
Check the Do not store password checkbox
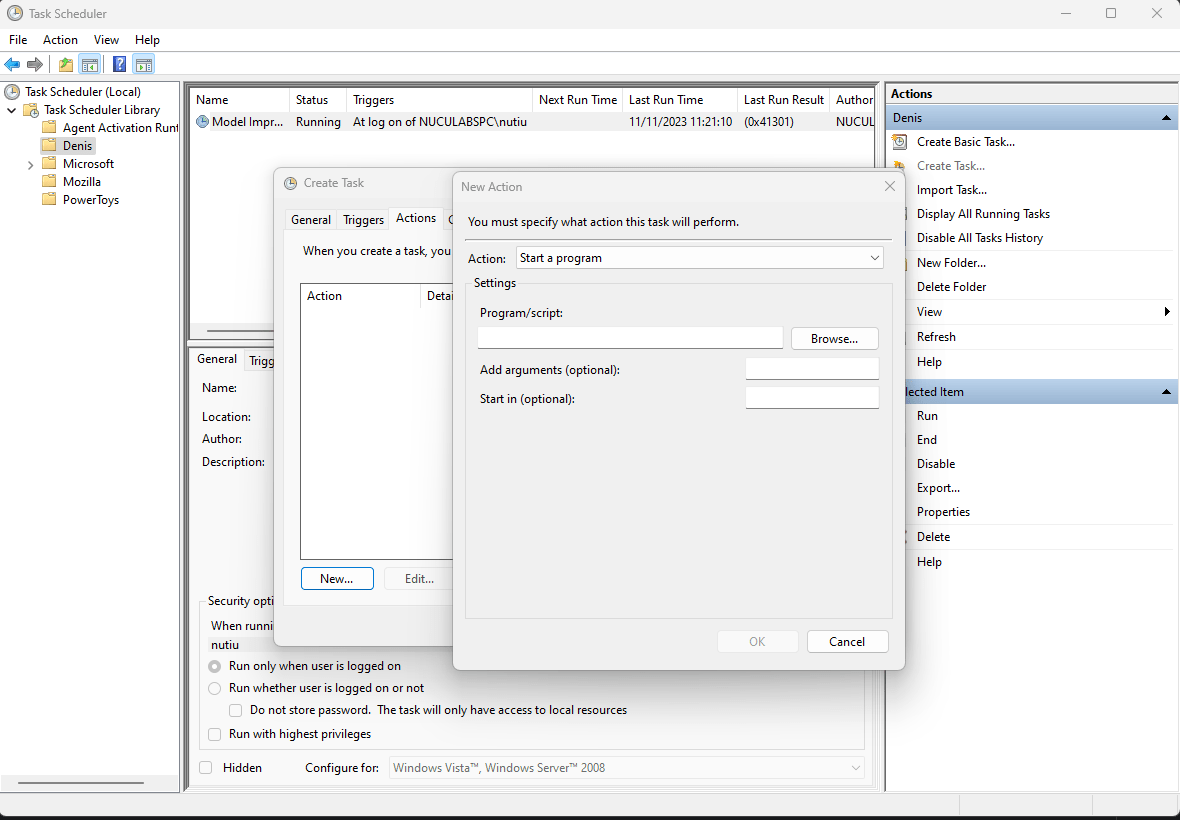coord(235,710)
